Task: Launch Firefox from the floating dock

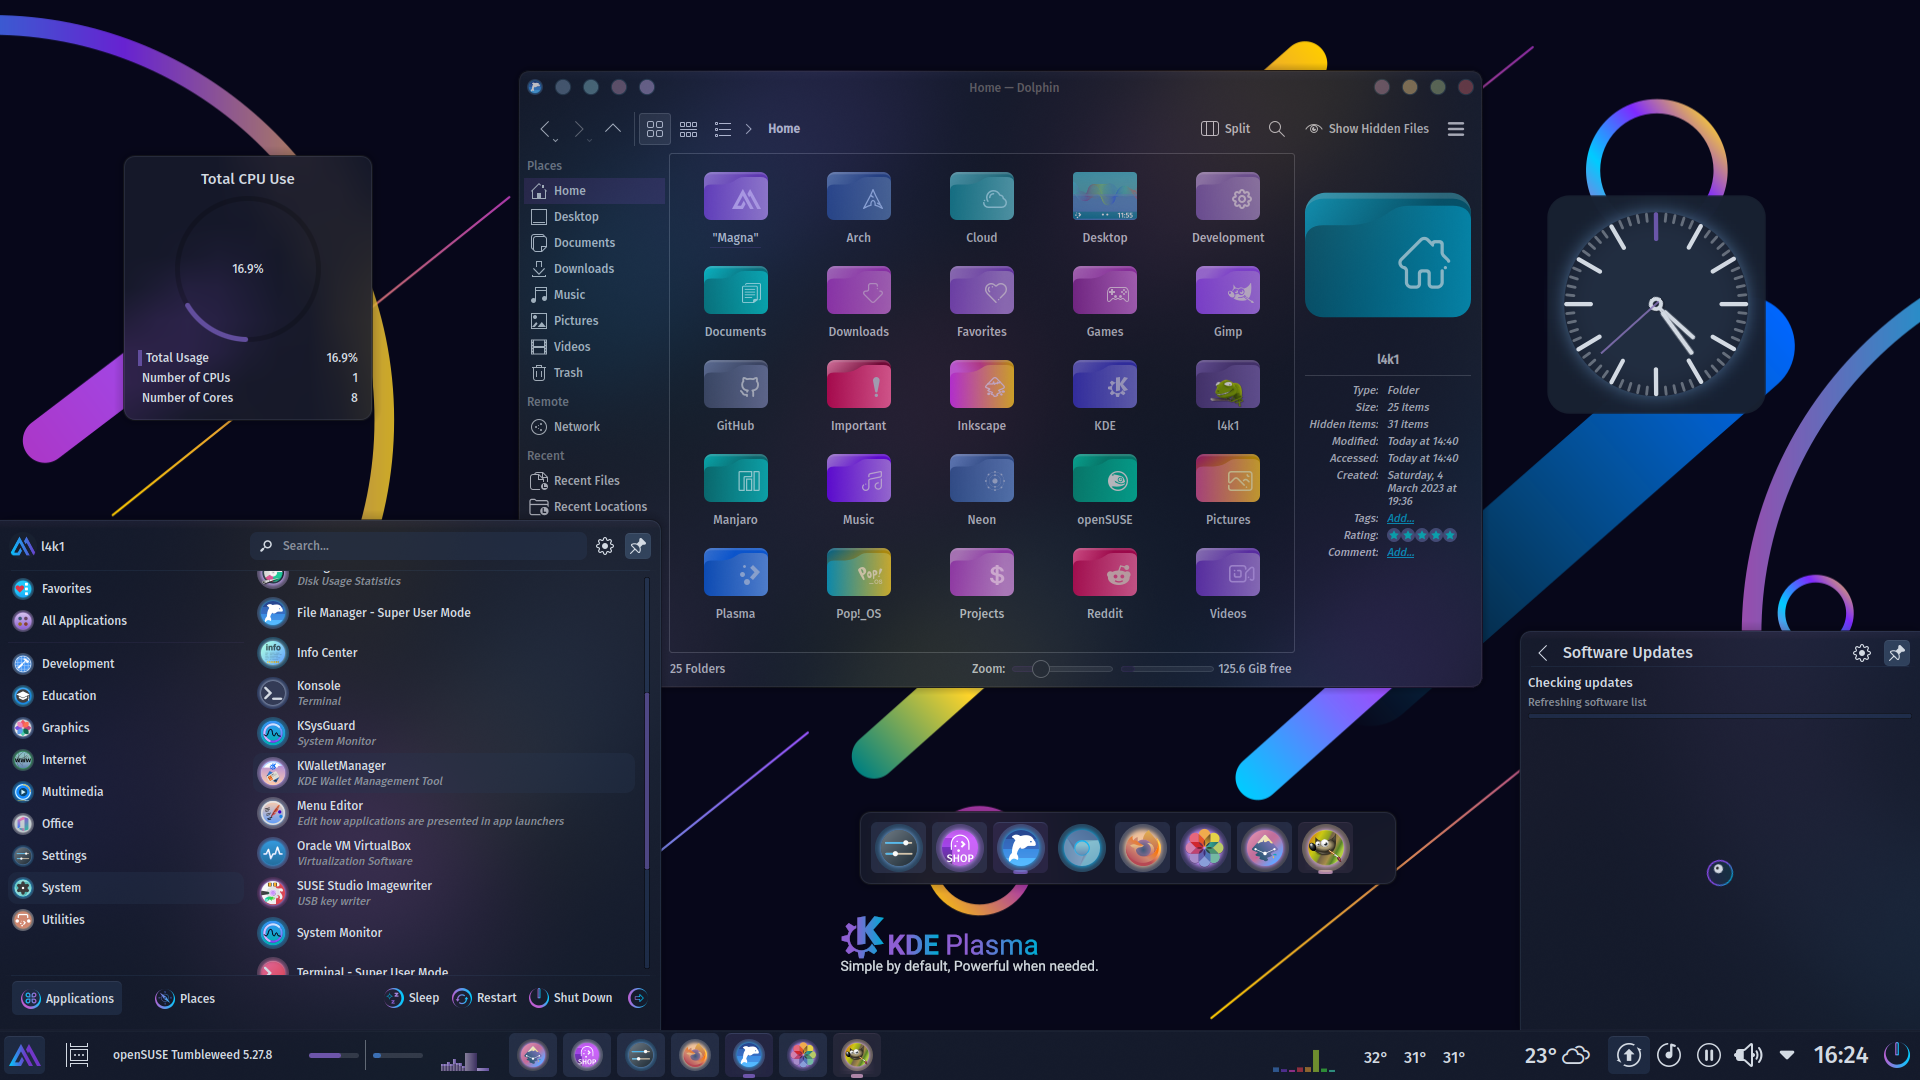Action: click(x=1142, y=848)
